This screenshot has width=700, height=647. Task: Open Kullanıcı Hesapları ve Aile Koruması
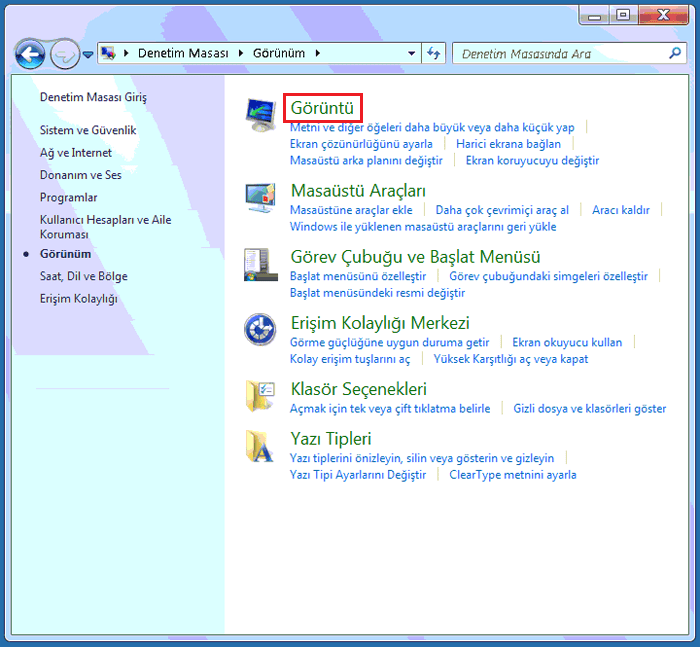click(105, 227)
